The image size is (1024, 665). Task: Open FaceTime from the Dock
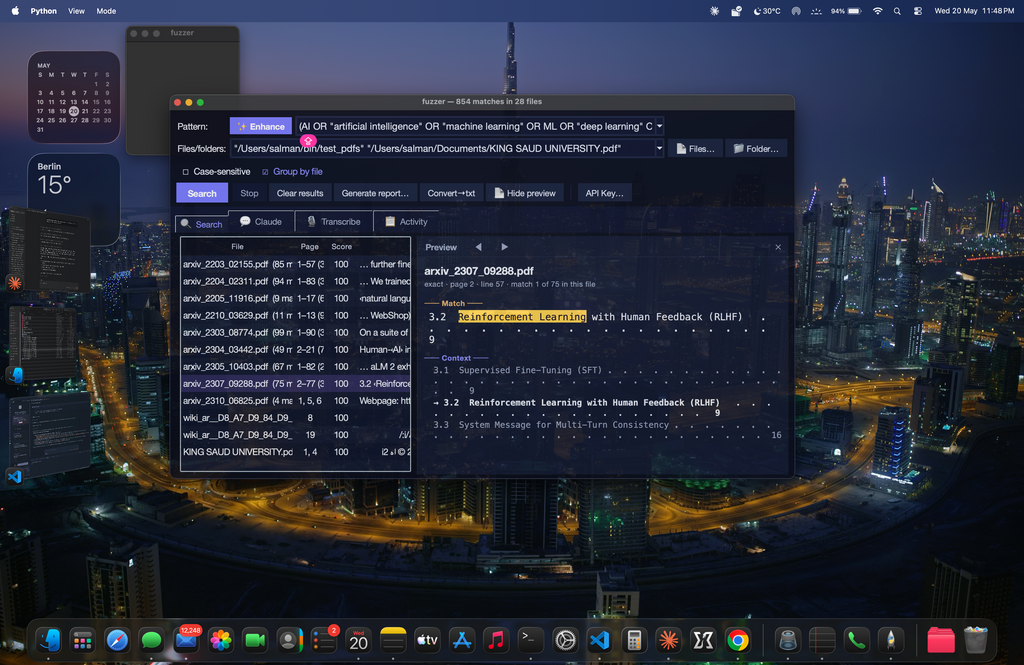255,640
